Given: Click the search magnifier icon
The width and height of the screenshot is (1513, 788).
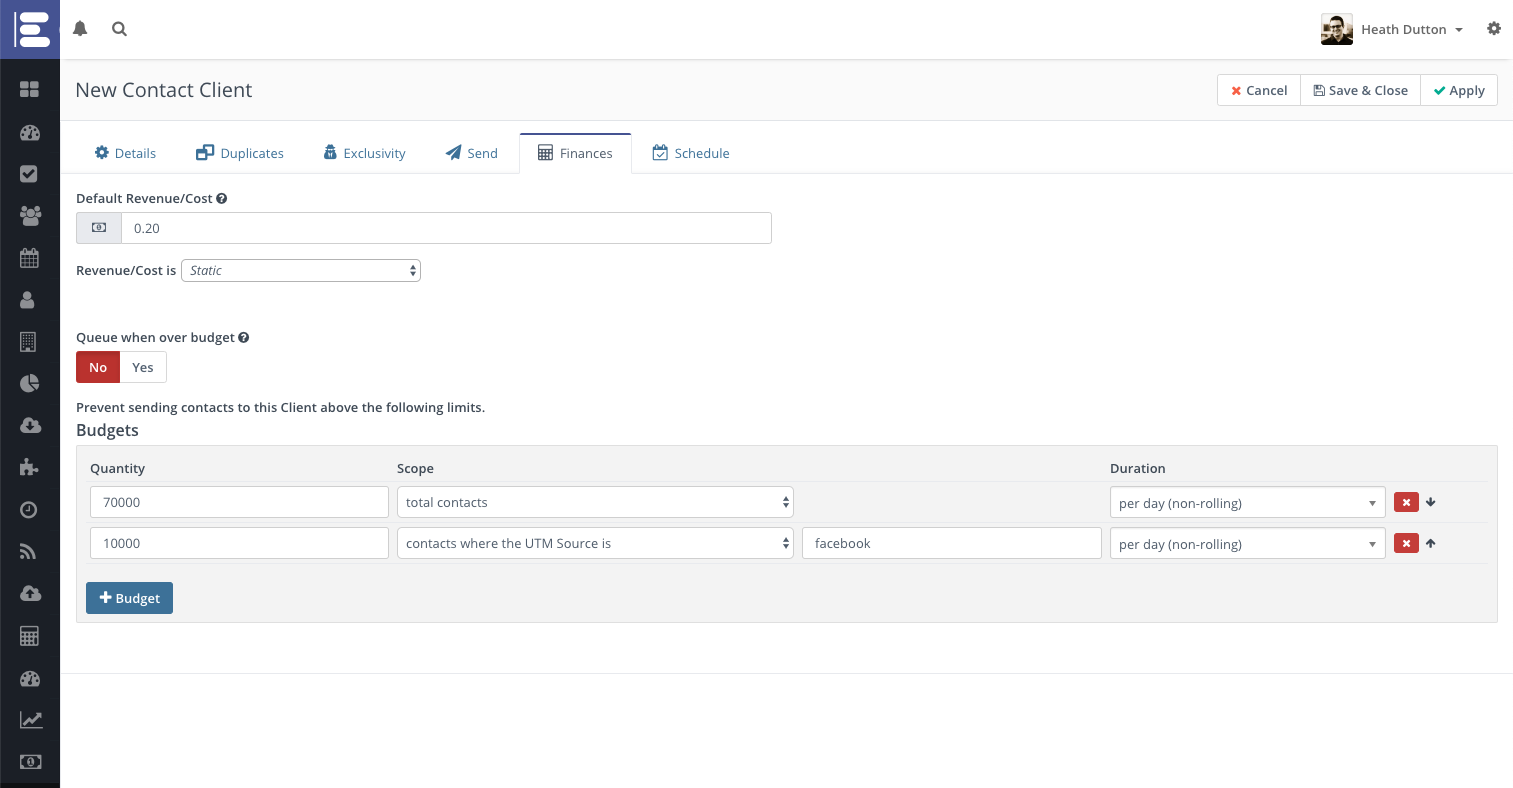Looking at the screenshot, I should (x=119, y=29).
